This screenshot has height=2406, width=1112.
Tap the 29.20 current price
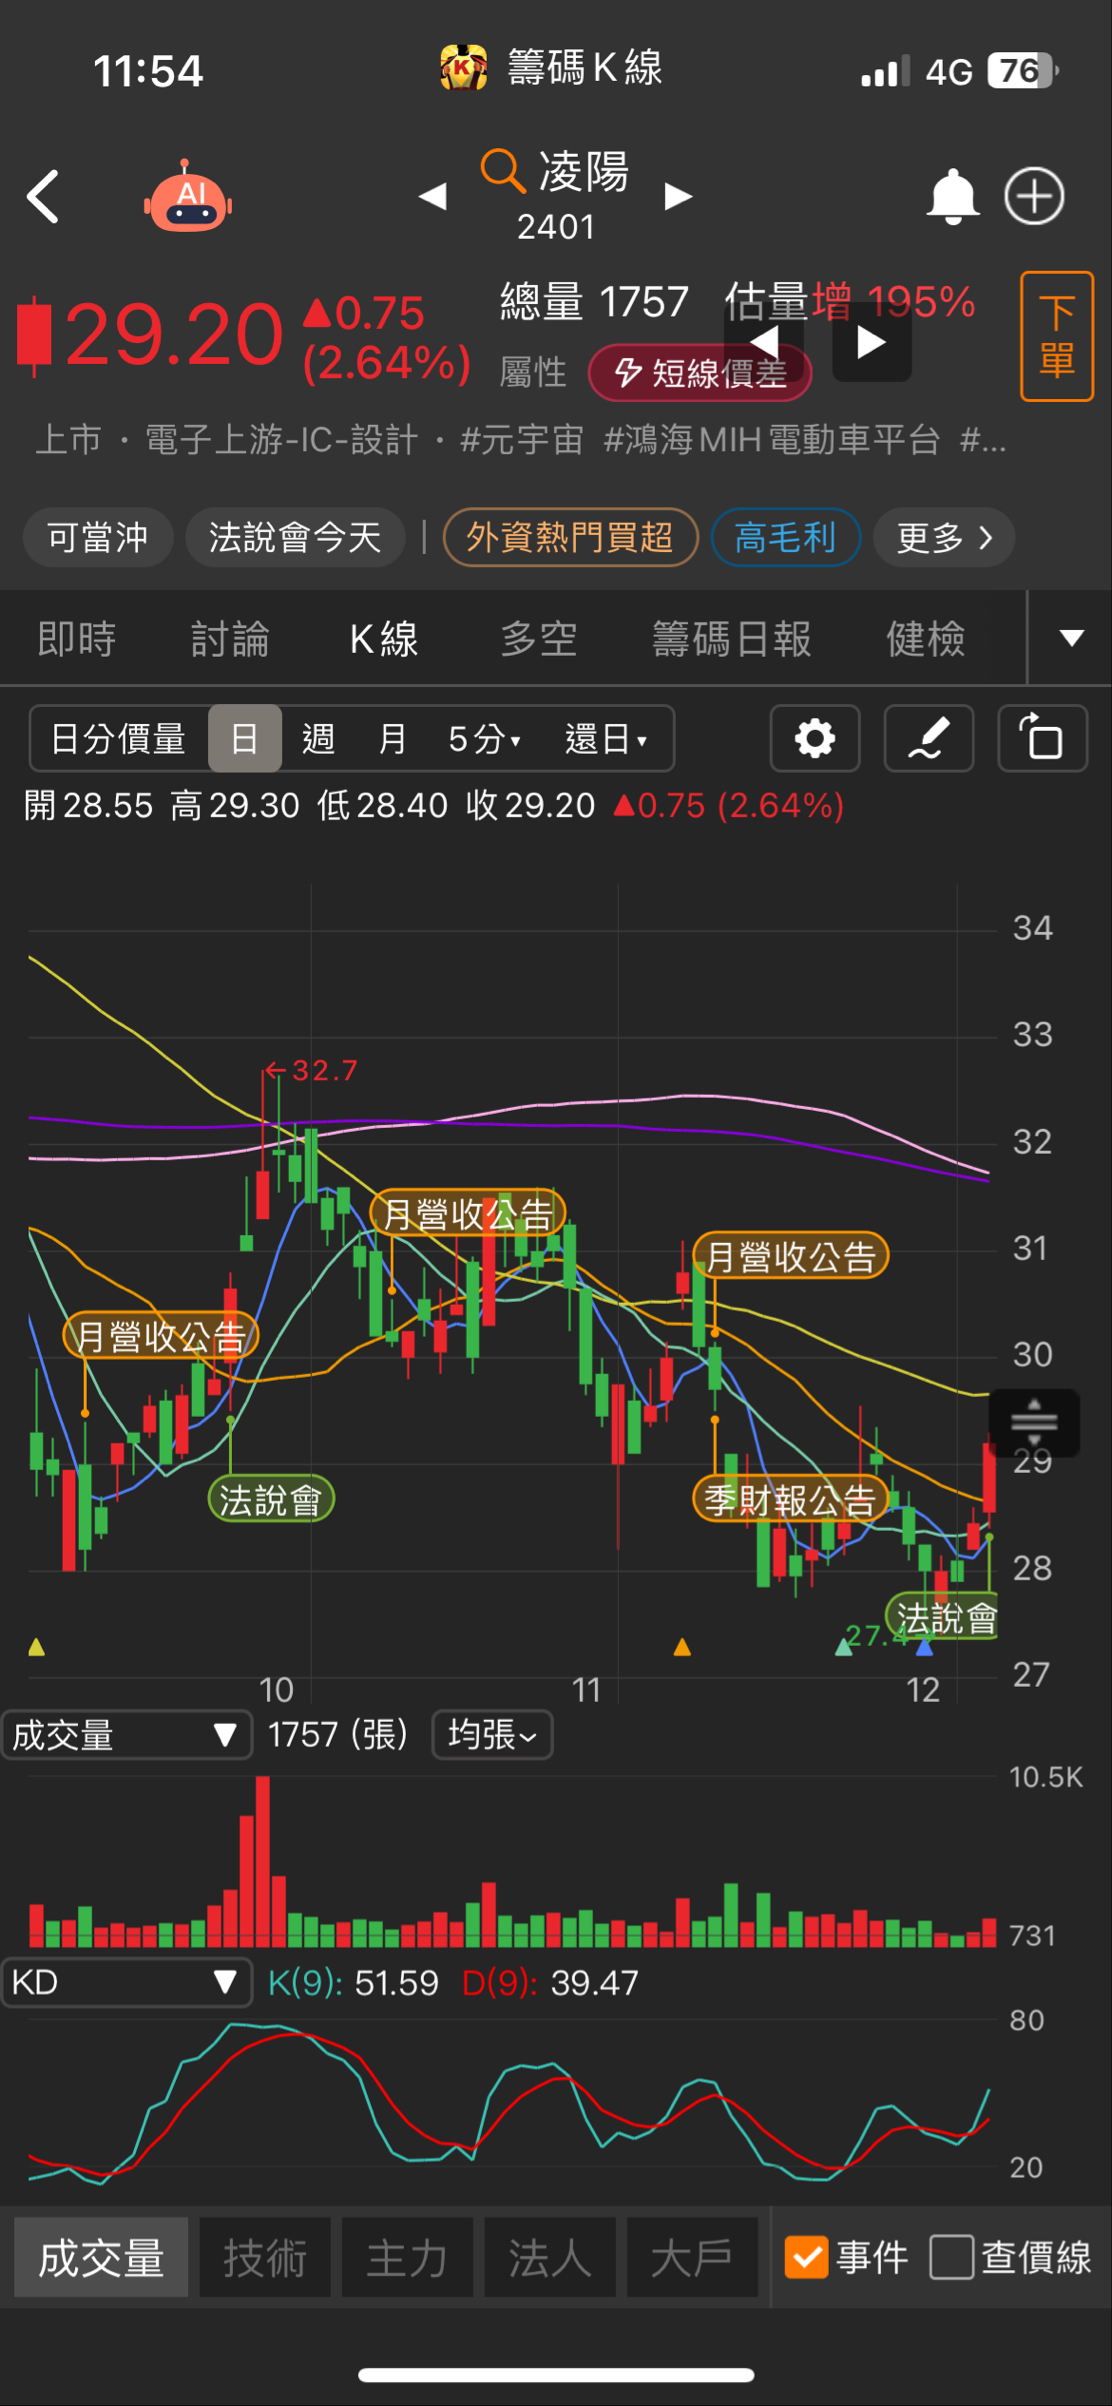click(175, 334)
